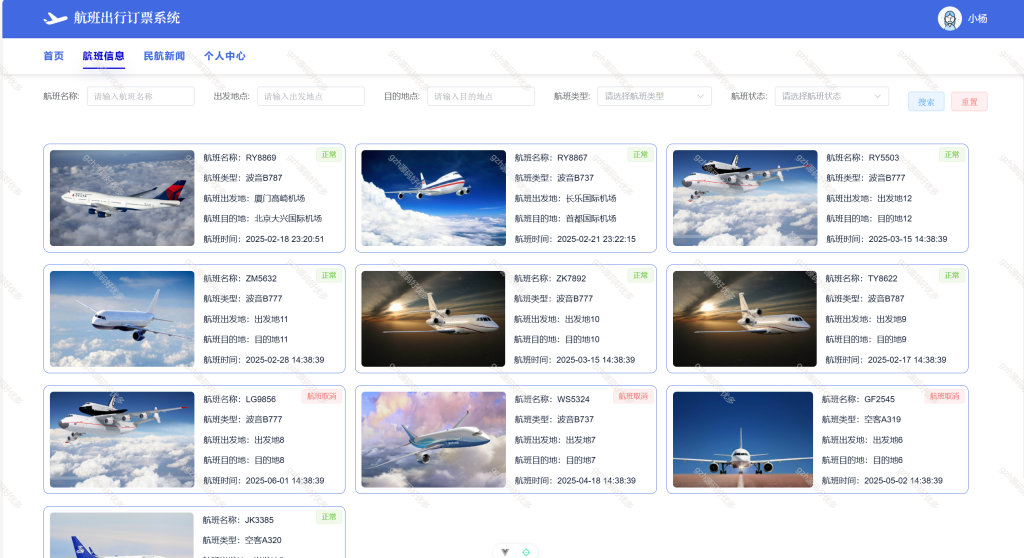Click flight time 2025-05-02 14:38:39
1024x558 pixels.
903,481
